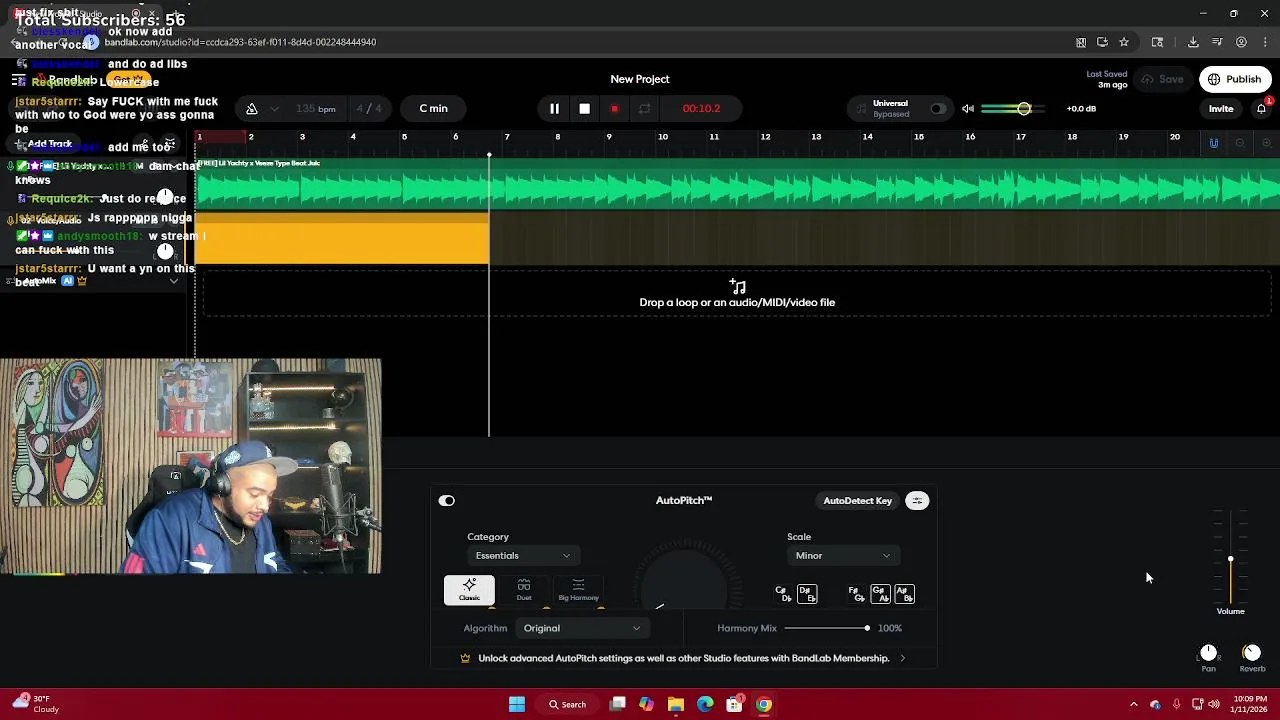This screenshot has height=720, width=1280.
Task: Edit the 135 bpm tempo field
Action: pos(315,108)
